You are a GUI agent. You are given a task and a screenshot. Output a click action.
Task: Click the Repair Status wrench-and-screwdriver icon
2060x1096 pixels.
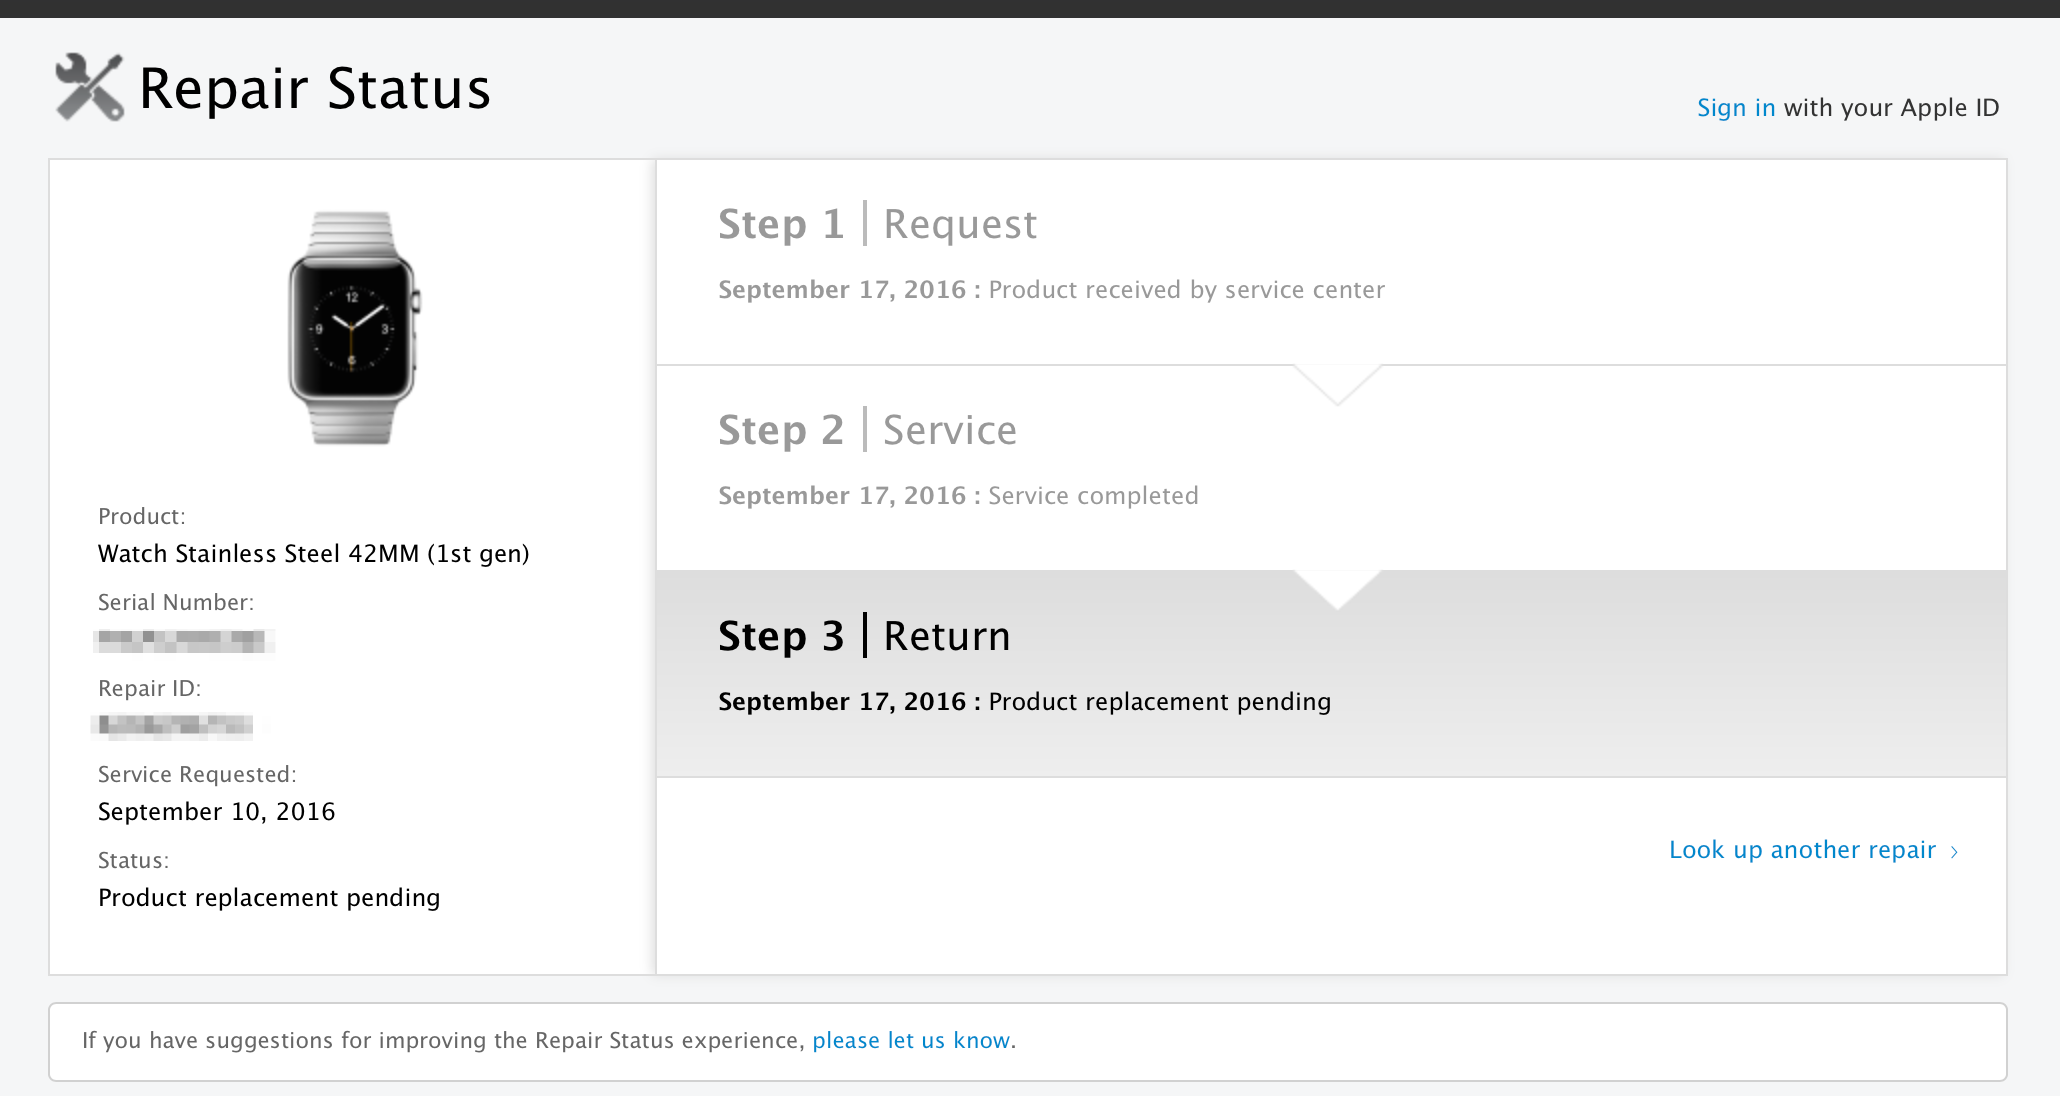(89, 88)
